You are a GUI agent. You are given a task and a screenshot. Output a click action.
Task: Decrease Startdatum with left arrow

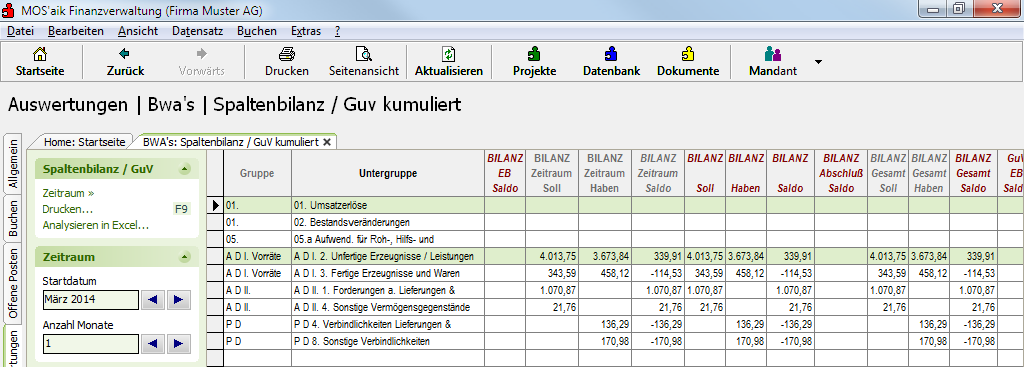pos(152,300)
